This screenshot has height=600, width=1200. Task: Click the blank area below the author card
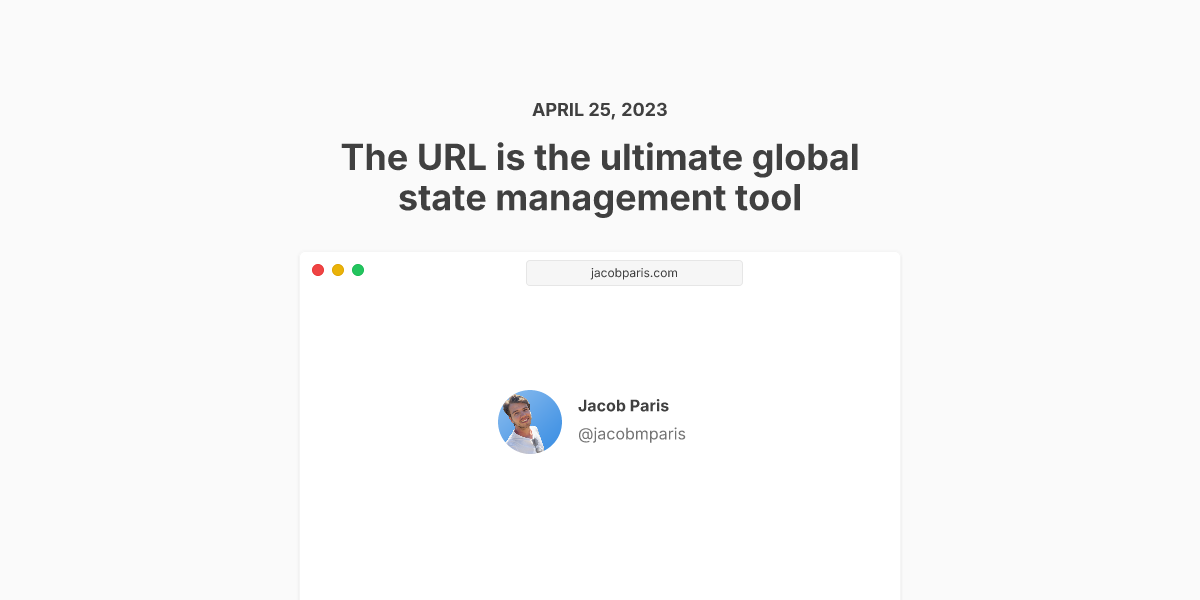pos(600,530)
